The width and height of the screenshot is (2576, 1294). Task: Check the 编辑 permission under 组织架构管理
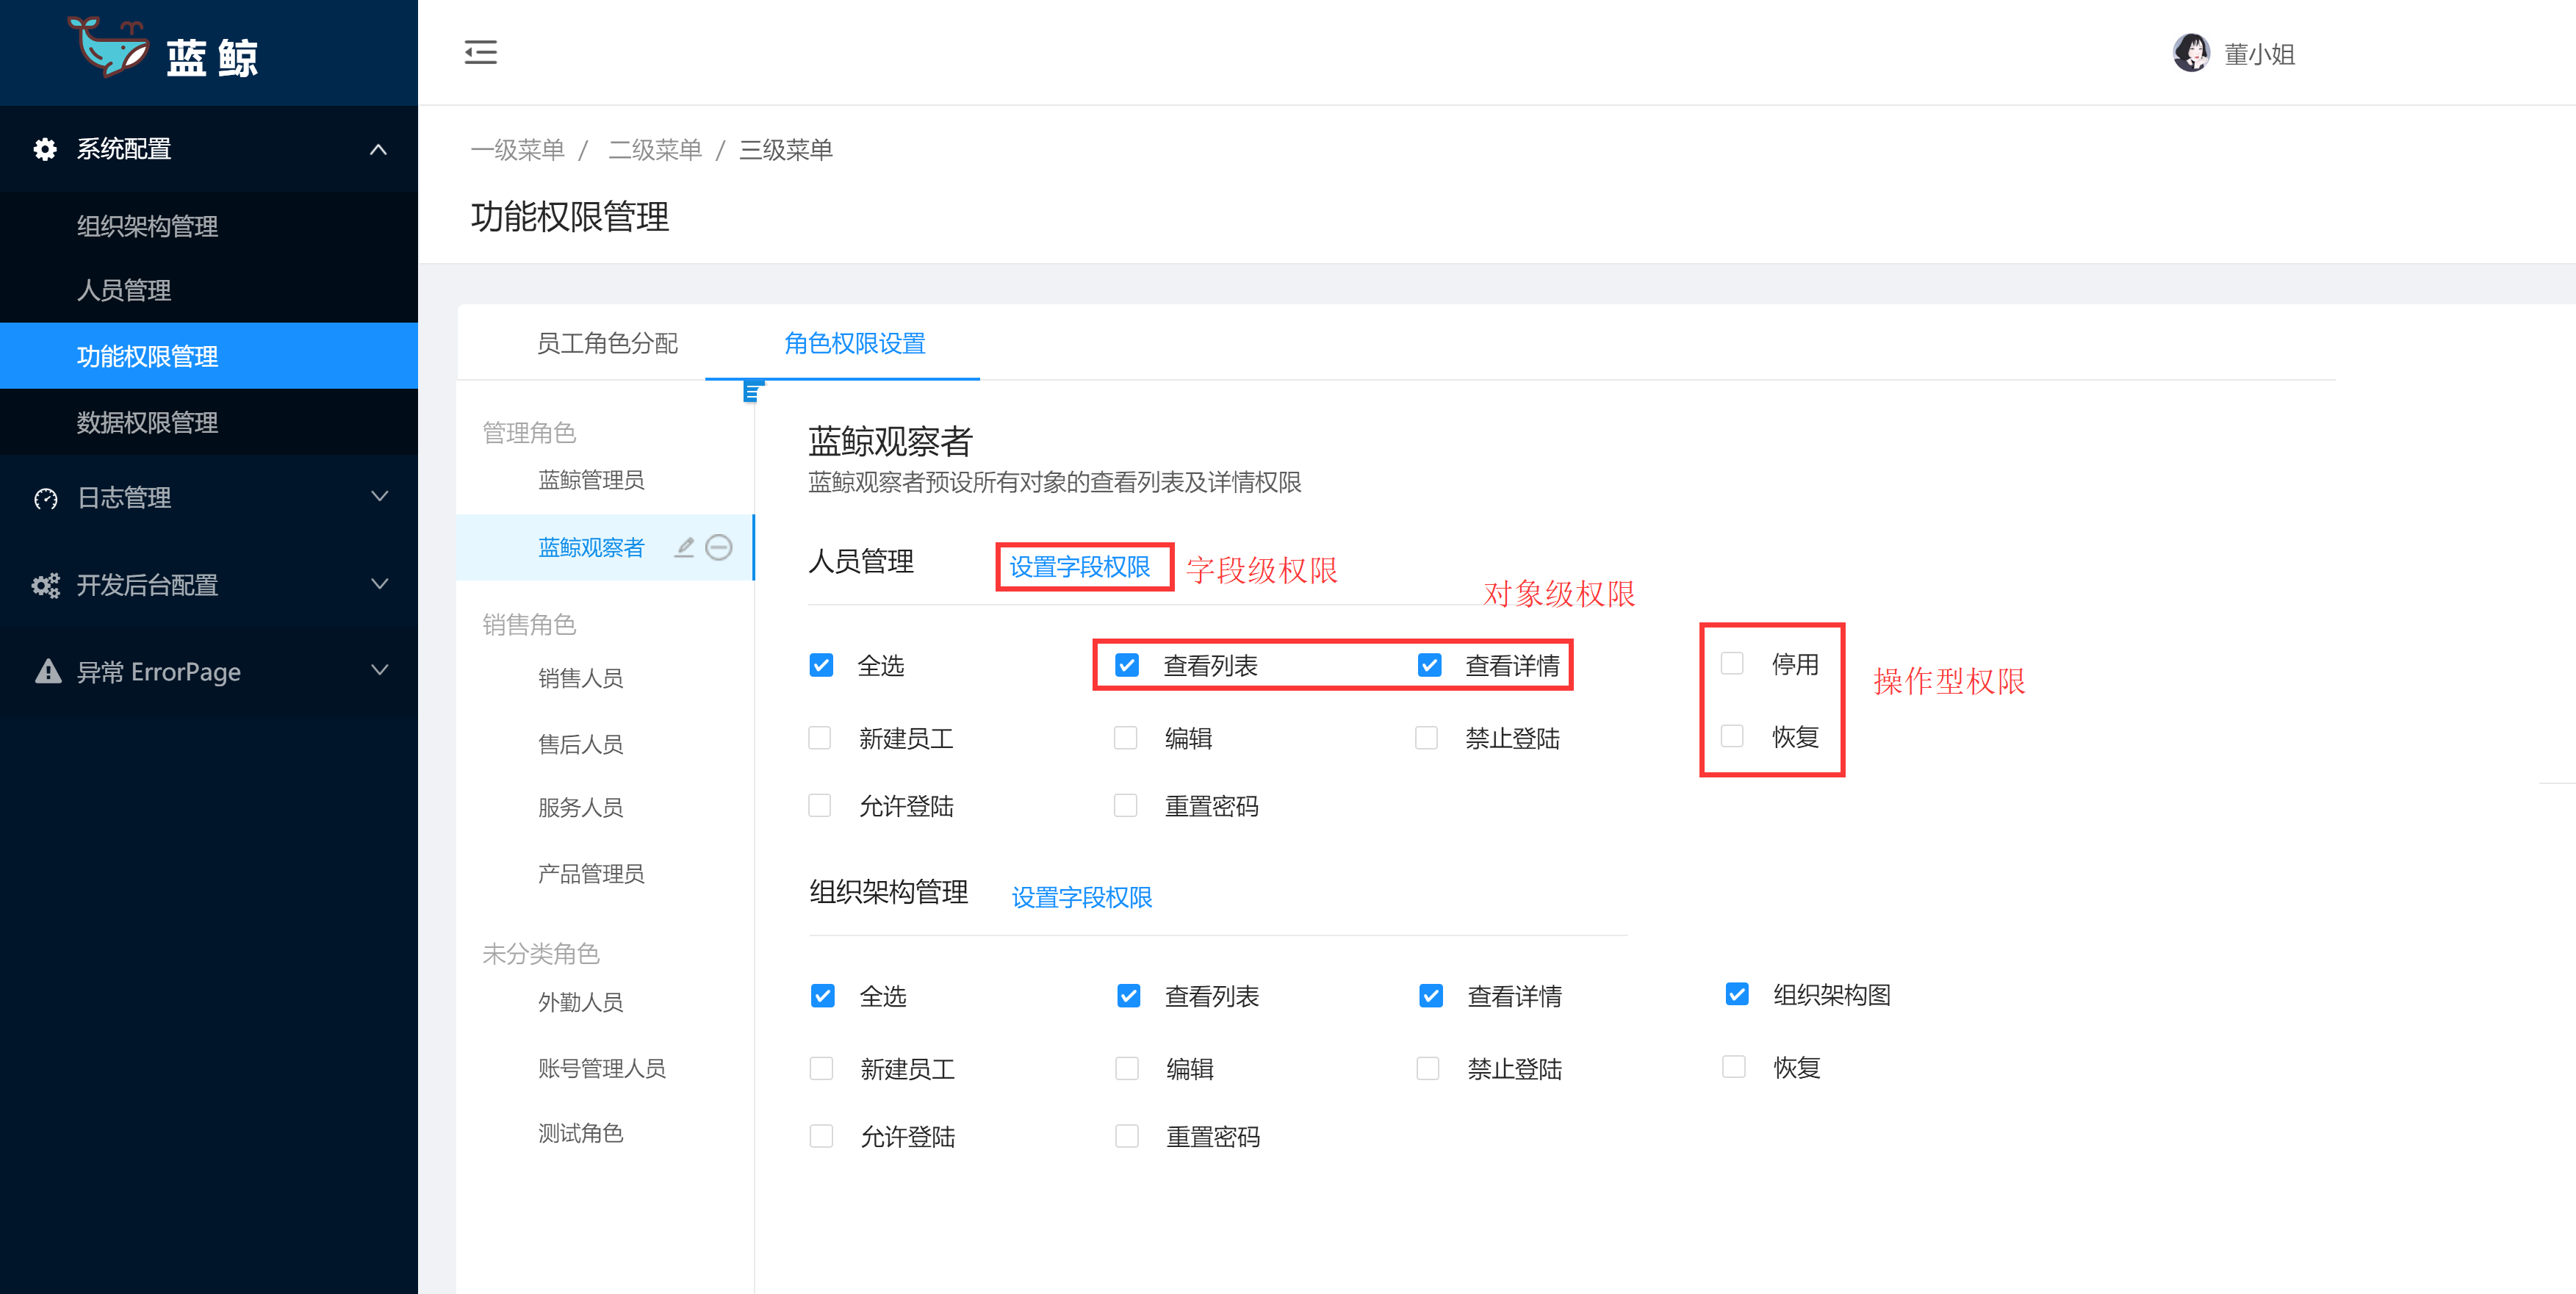point(1127,1068)
